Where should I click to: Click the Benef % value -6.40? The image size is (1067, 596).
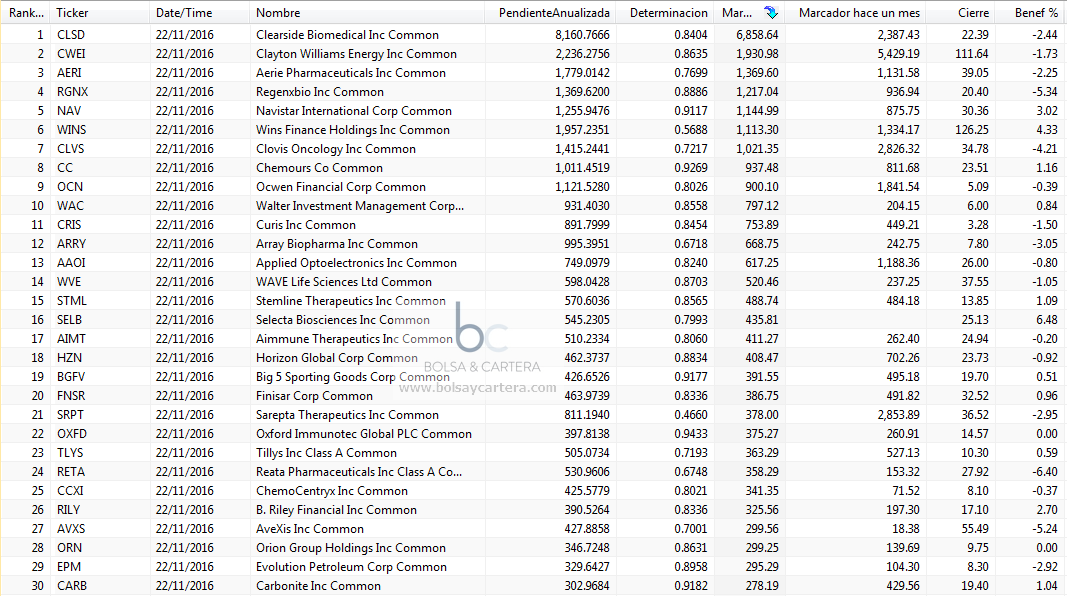pos(1045,473)
